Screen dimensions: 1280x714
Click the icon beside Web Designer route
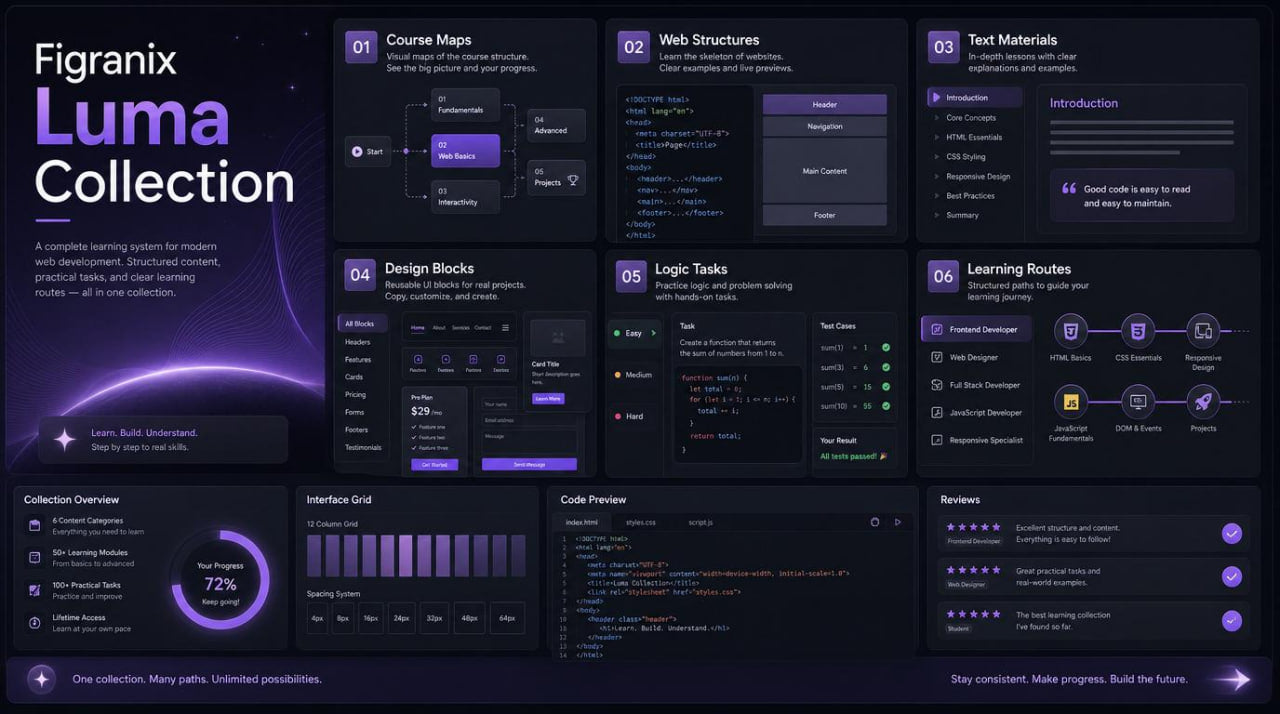click(x=937, y=357)
